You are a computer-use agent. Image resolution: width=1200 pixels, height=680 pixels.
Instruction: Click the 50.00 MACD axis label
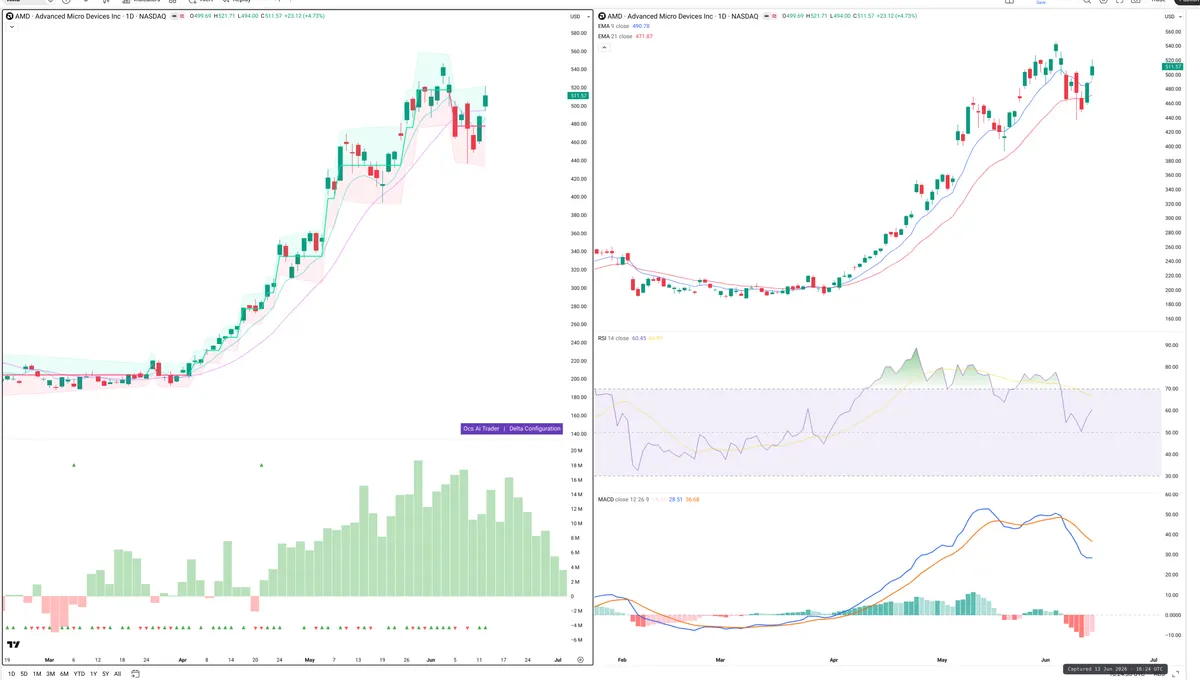click(1172, 514)
